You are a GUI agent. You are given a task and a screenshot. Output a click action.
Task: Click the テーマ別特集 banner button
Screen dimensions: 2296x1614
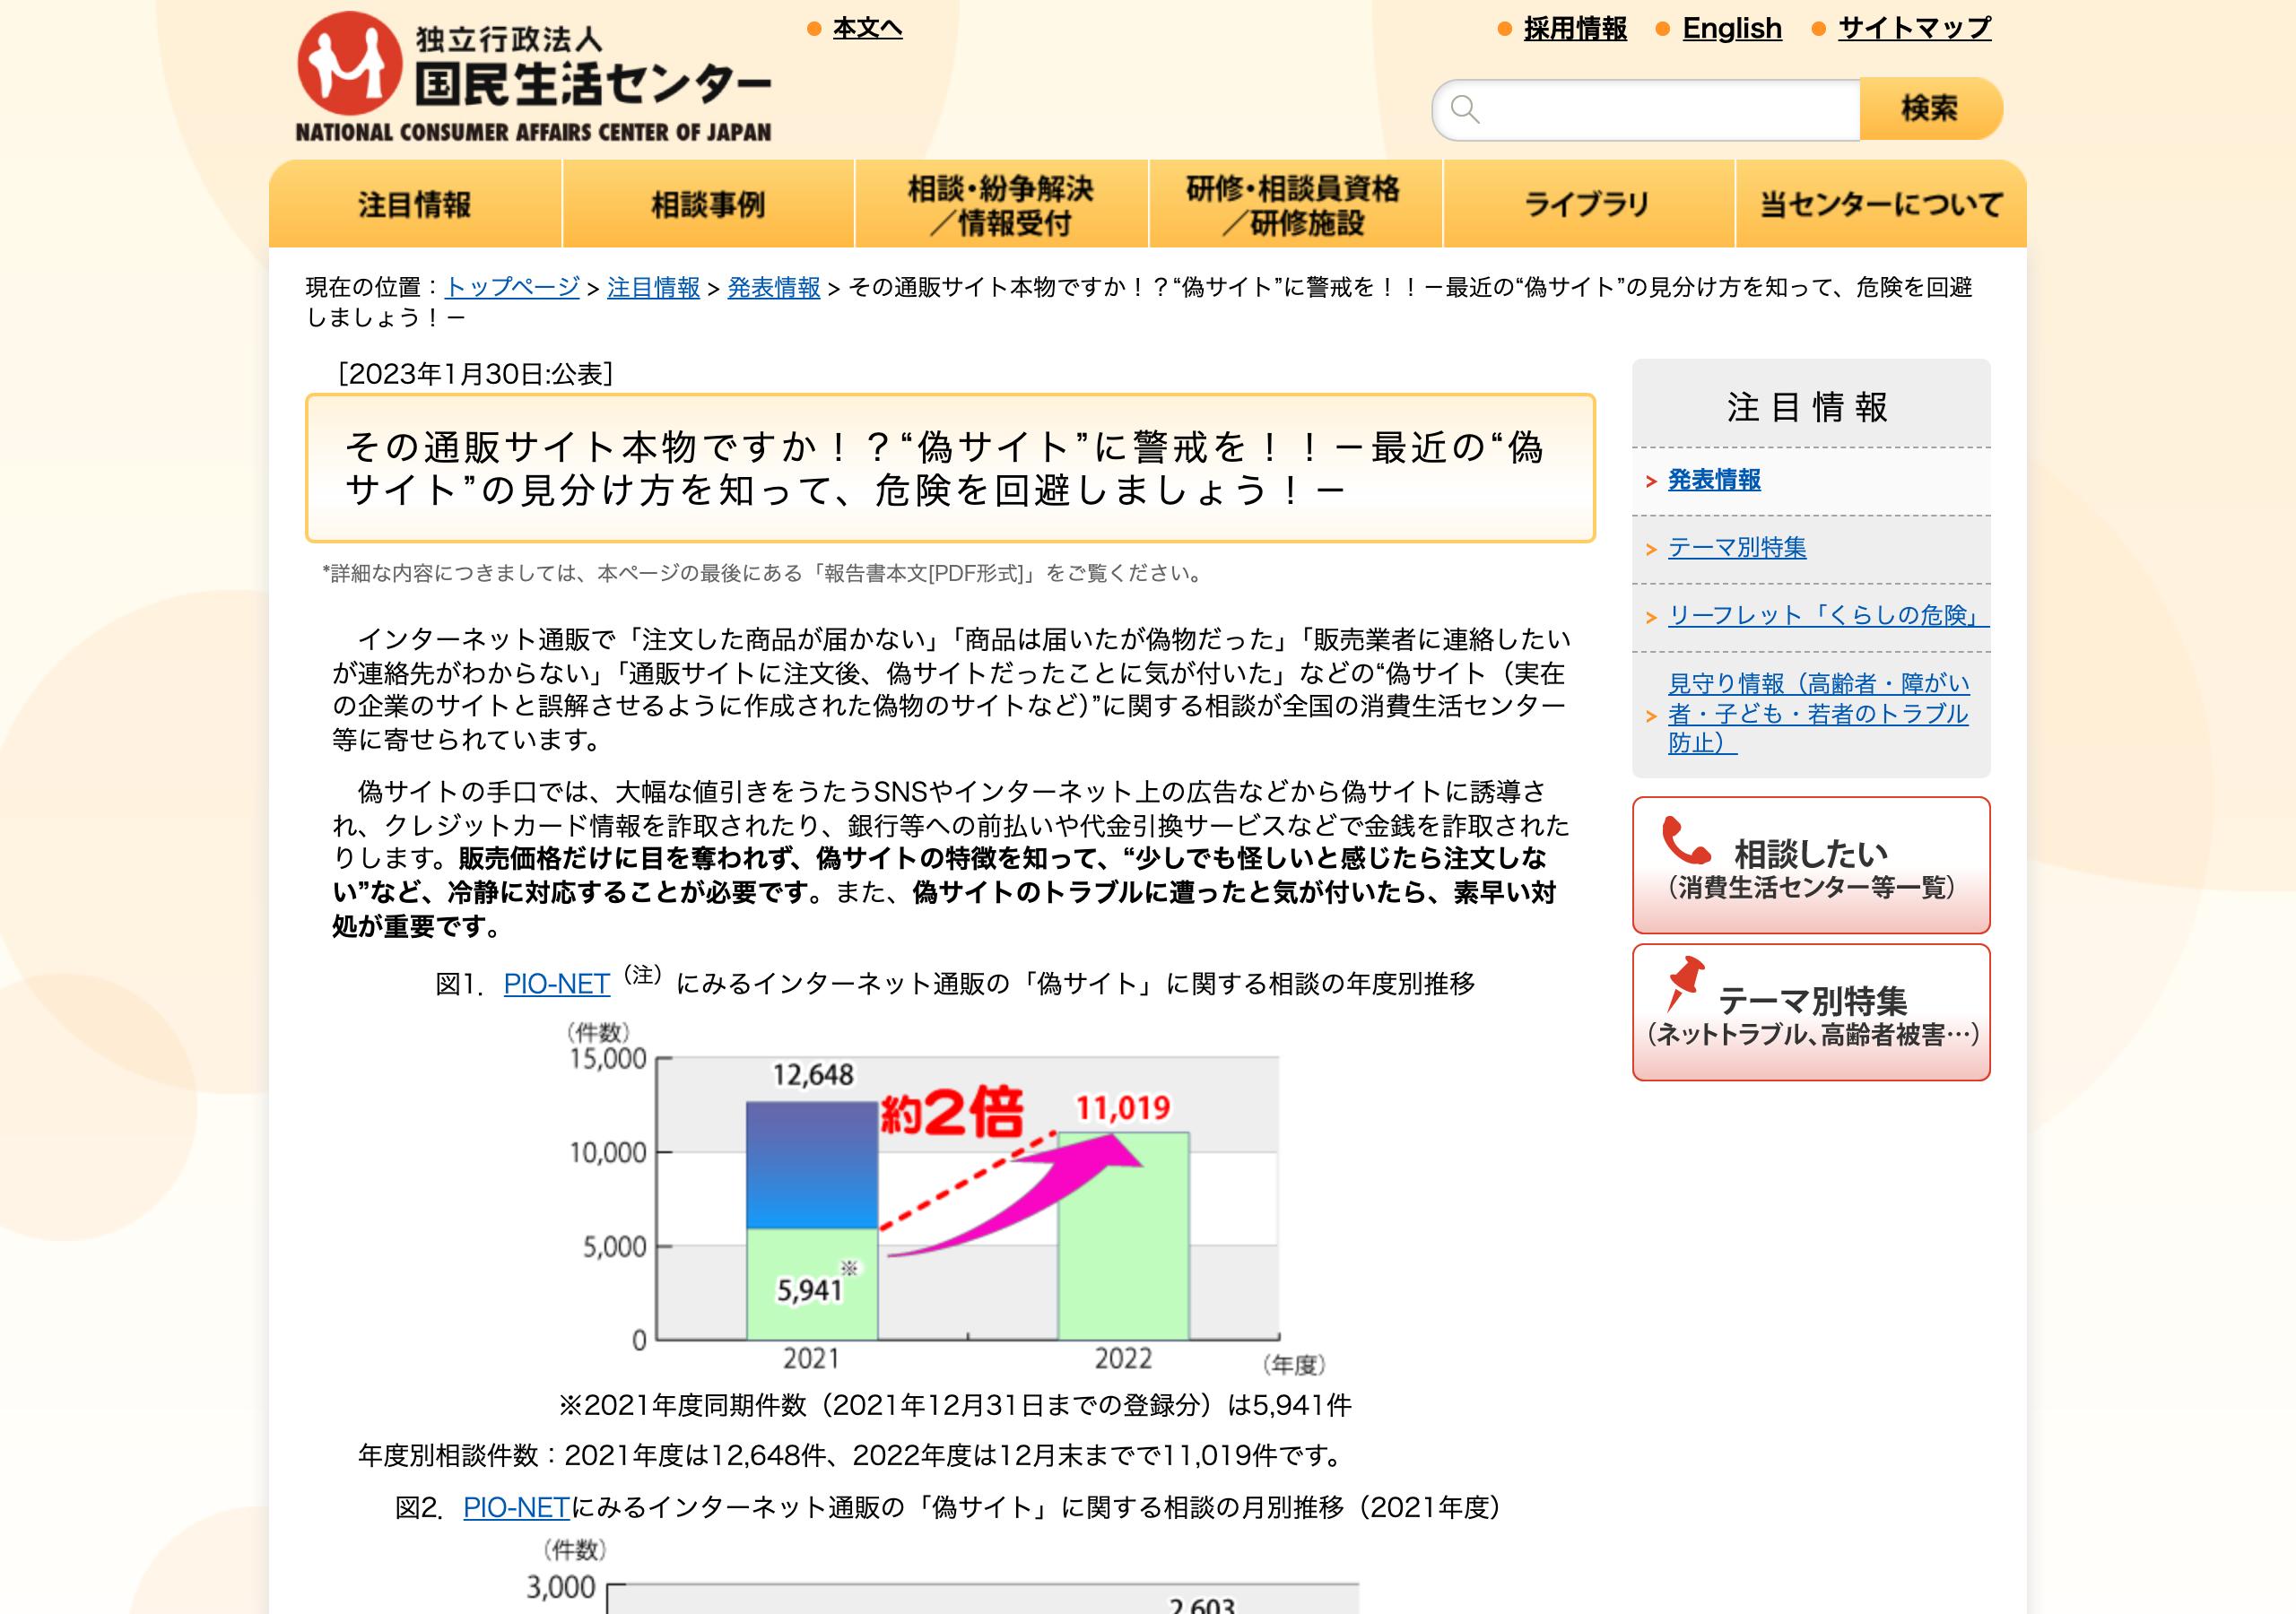point(1811,1012)
